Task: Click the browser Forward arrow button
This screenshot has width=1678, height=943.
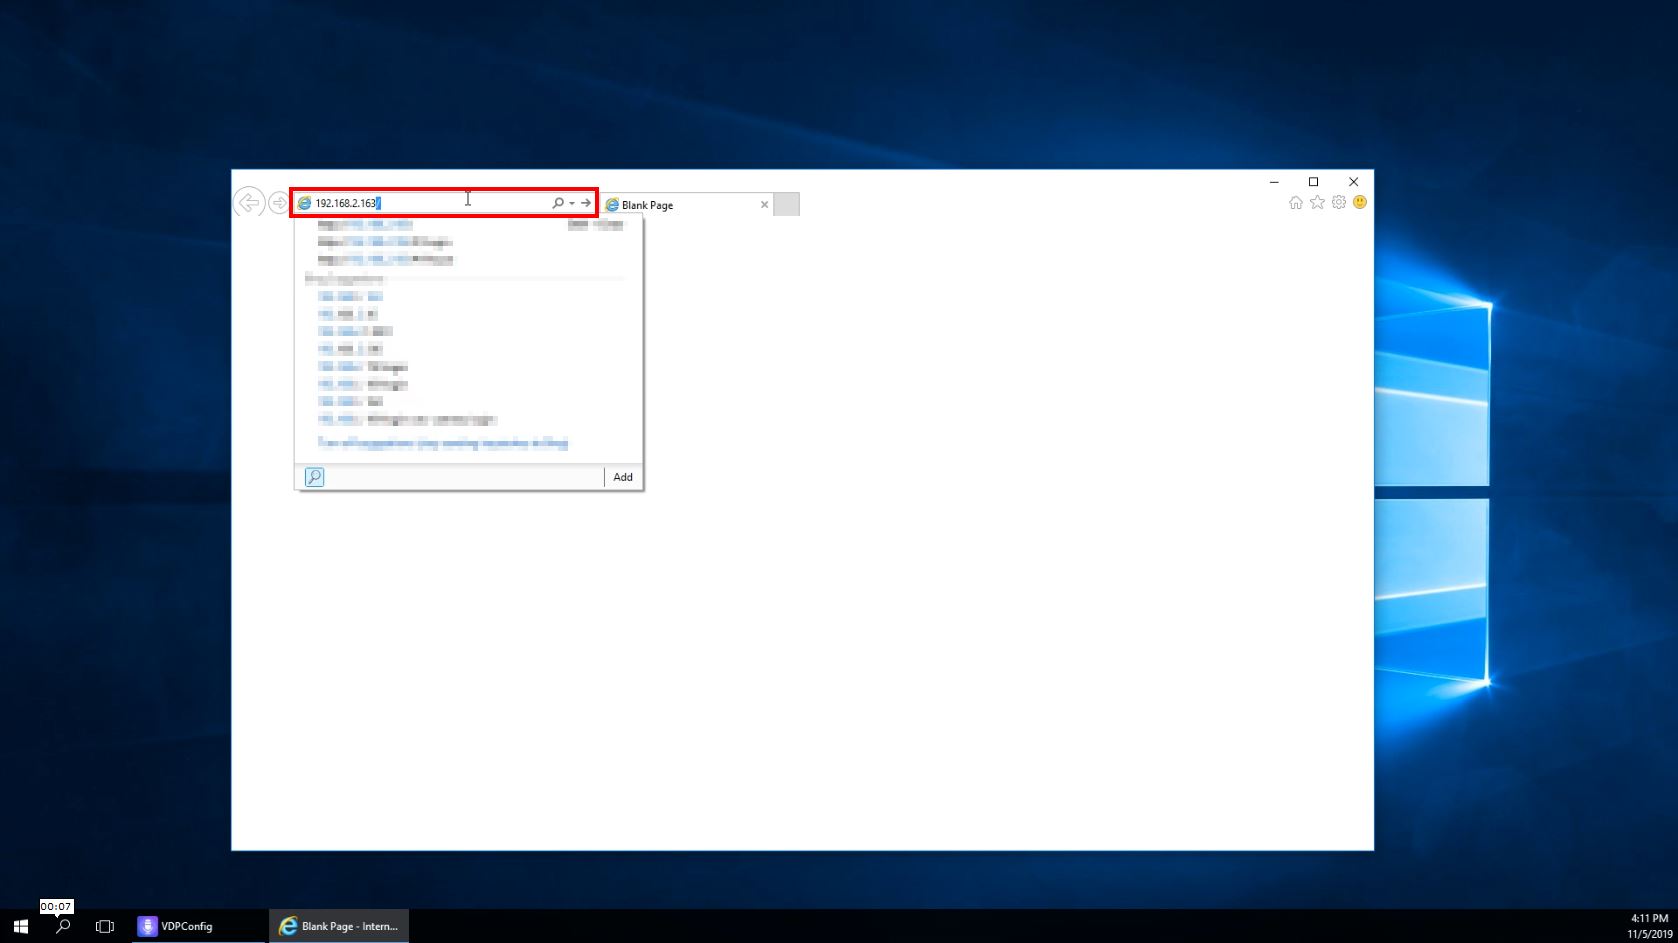Action: [279, 203]
